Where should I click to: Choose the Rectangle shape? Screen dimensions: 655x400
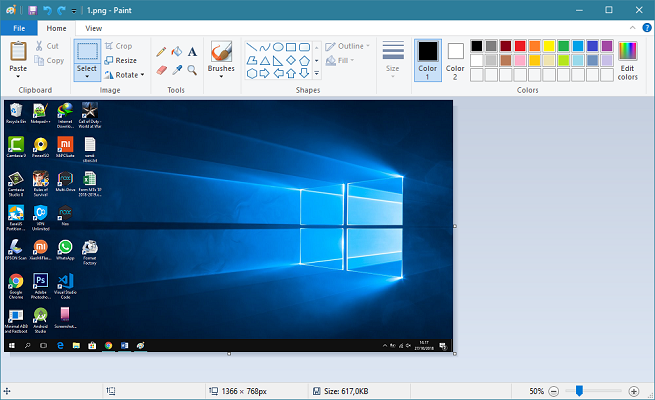pyautogui.click(x=291, y=47)
